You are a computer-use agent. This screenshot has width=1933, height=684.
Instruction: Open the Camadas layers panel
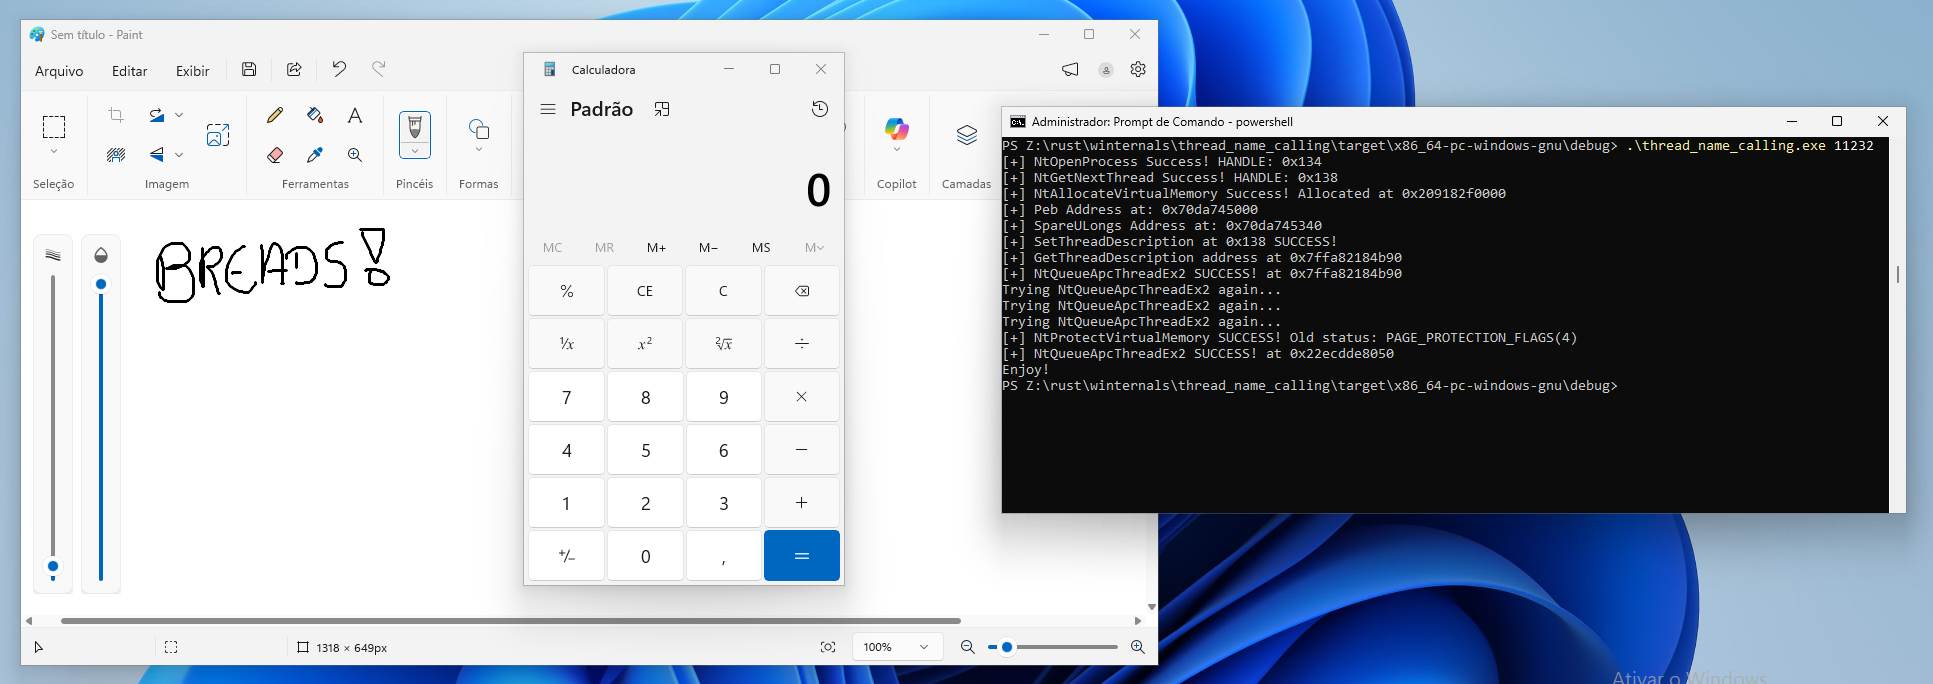click(x=967, y=135)
